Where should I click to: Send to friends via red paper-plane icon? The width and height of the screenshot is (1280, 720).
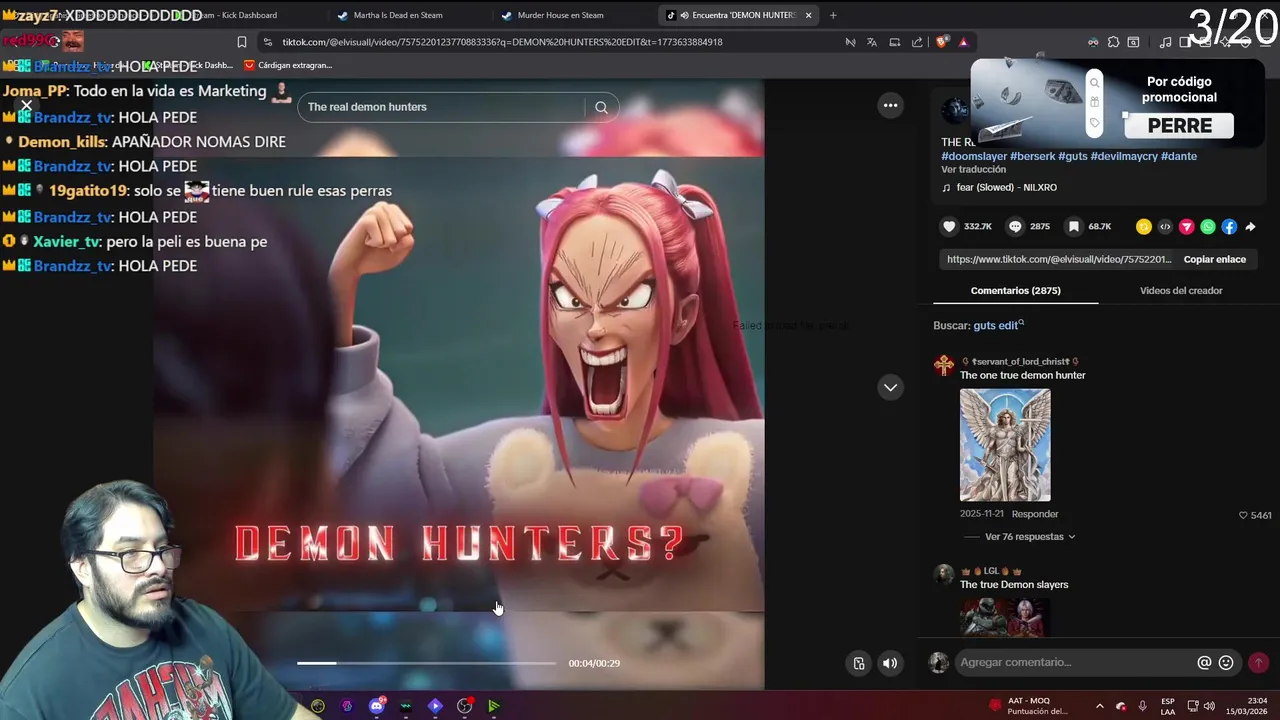(x=1187, y=227)
